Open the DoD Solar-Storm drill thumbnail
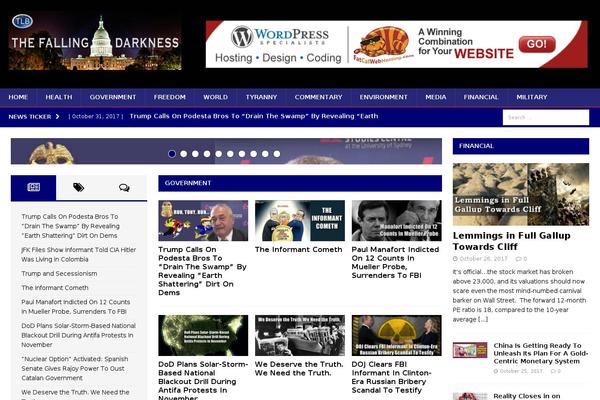The height and width of the screenshot is (400, 600). 203,335
